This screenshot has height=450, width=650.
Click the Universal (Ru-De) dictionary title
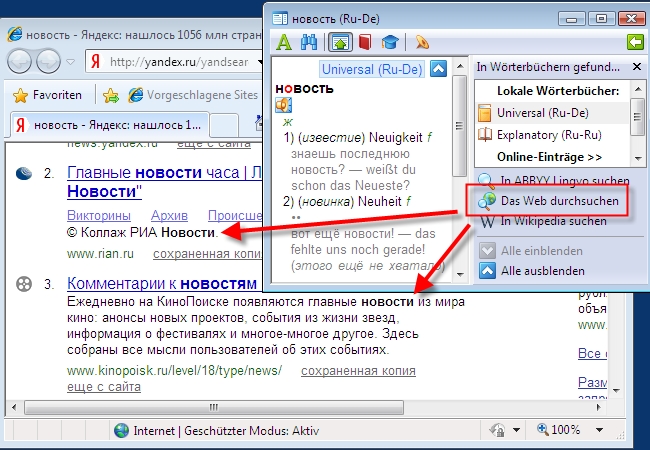coord(372,69)
